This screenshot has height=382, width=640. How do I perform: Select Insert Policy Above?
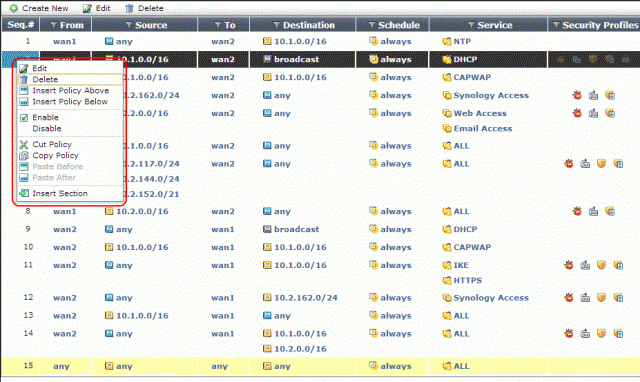click(x=71, y=90)
